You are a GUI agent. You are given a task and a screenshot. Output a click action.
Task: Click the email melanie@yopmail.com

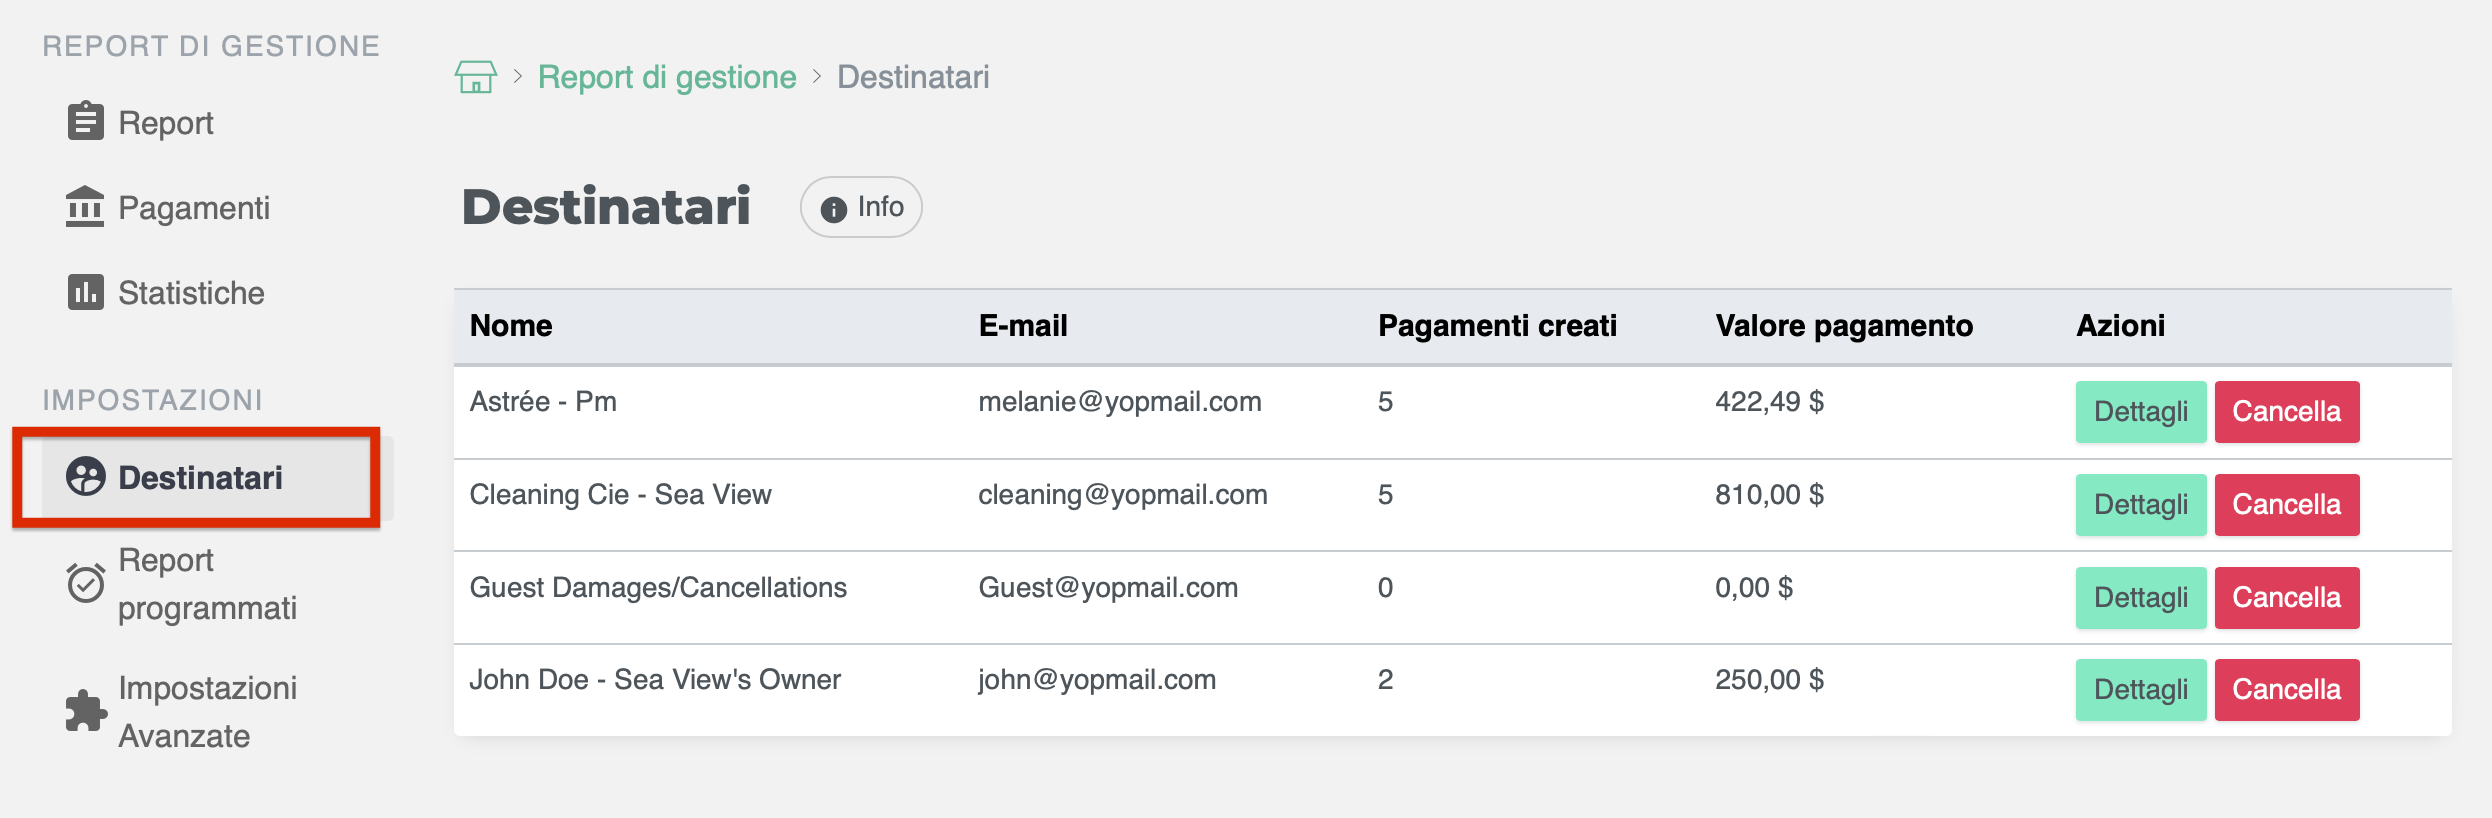tap(1120, 402)
